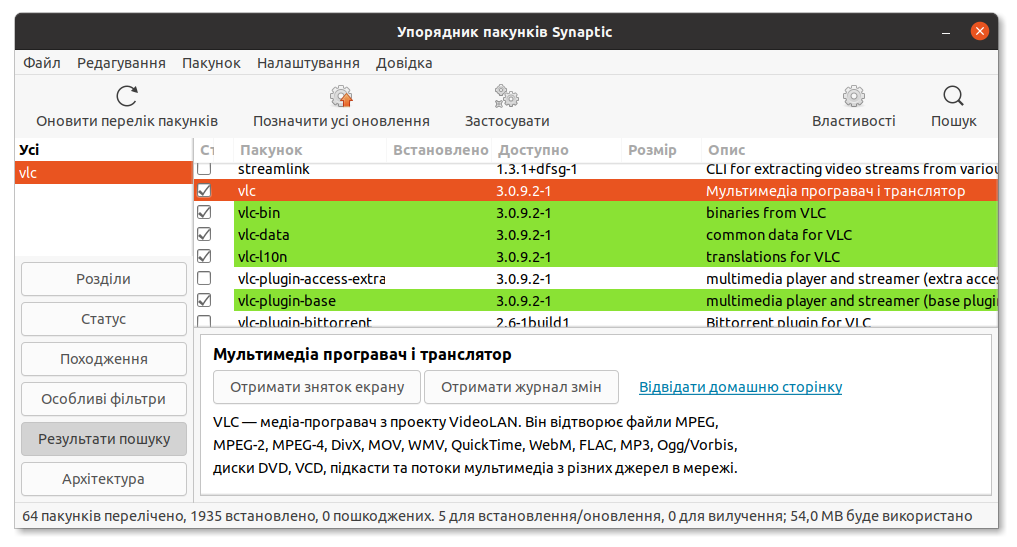Select the vlc-data package name
This screenshot has width=1017, height=547.
click(263, 235)
